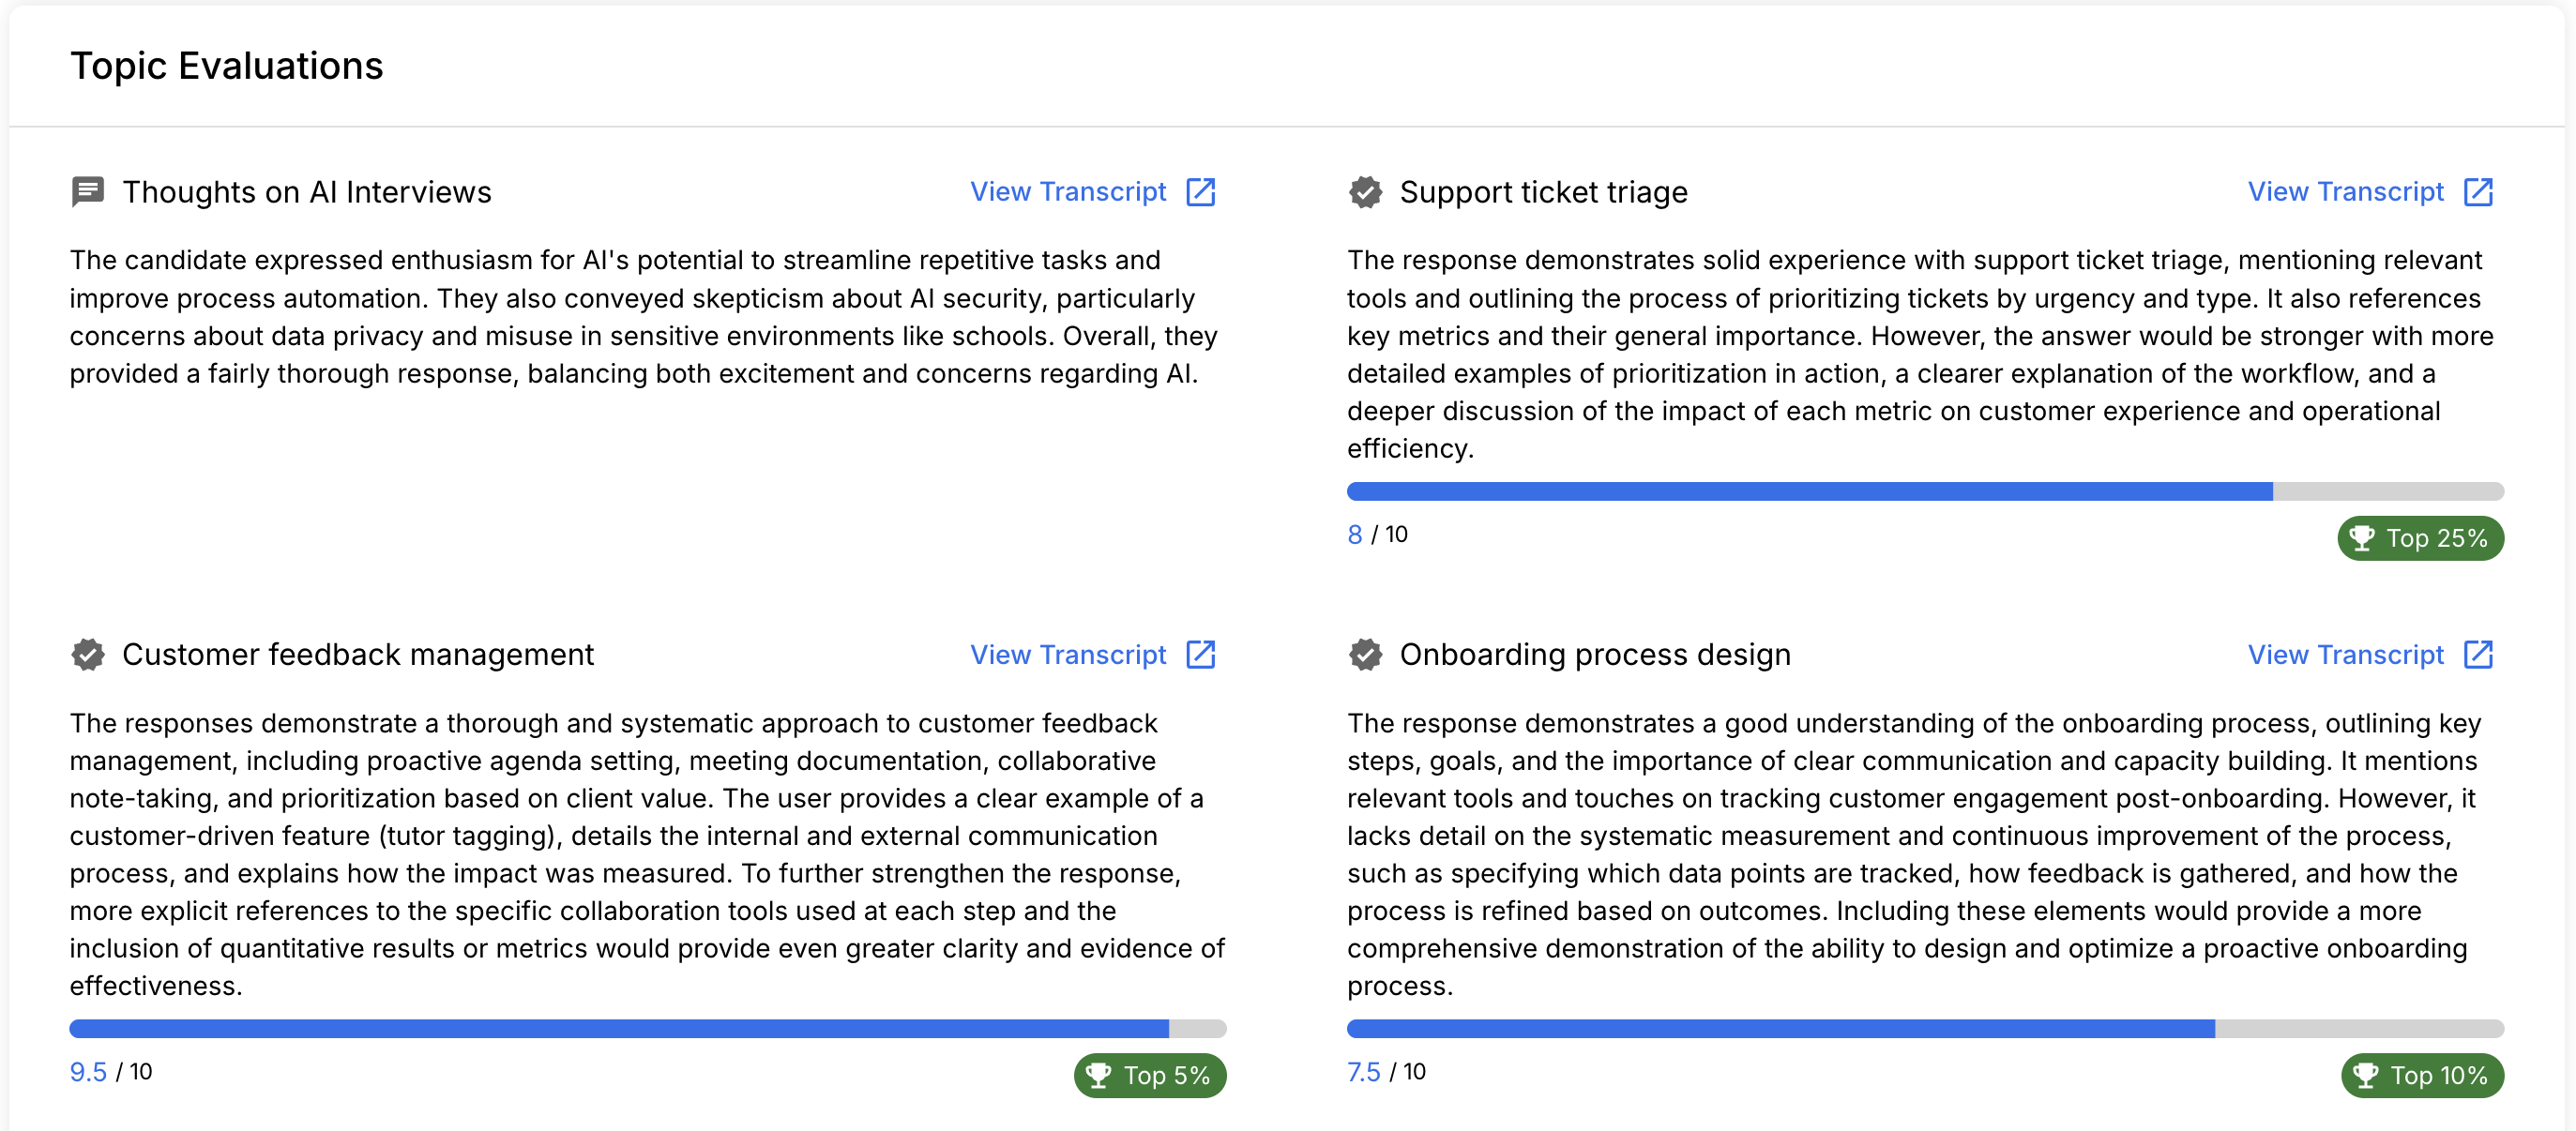Click the 9.5 / 10 score text
Image resolution: width=2576 pixels, height=1131 pixels.
tap(111, 1072)
